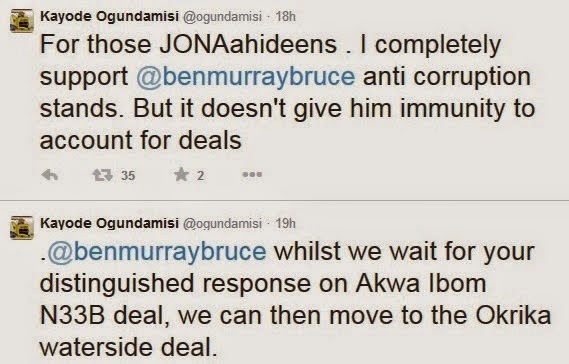Open the 18h timestamp permalink
This screenshot has width=569, height=364.
tap(286, 16)
